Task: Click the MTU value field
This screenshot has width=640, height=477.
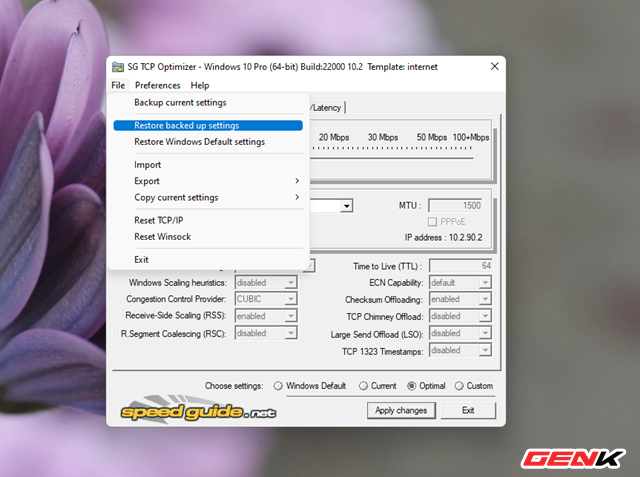Action: point(455,206)
